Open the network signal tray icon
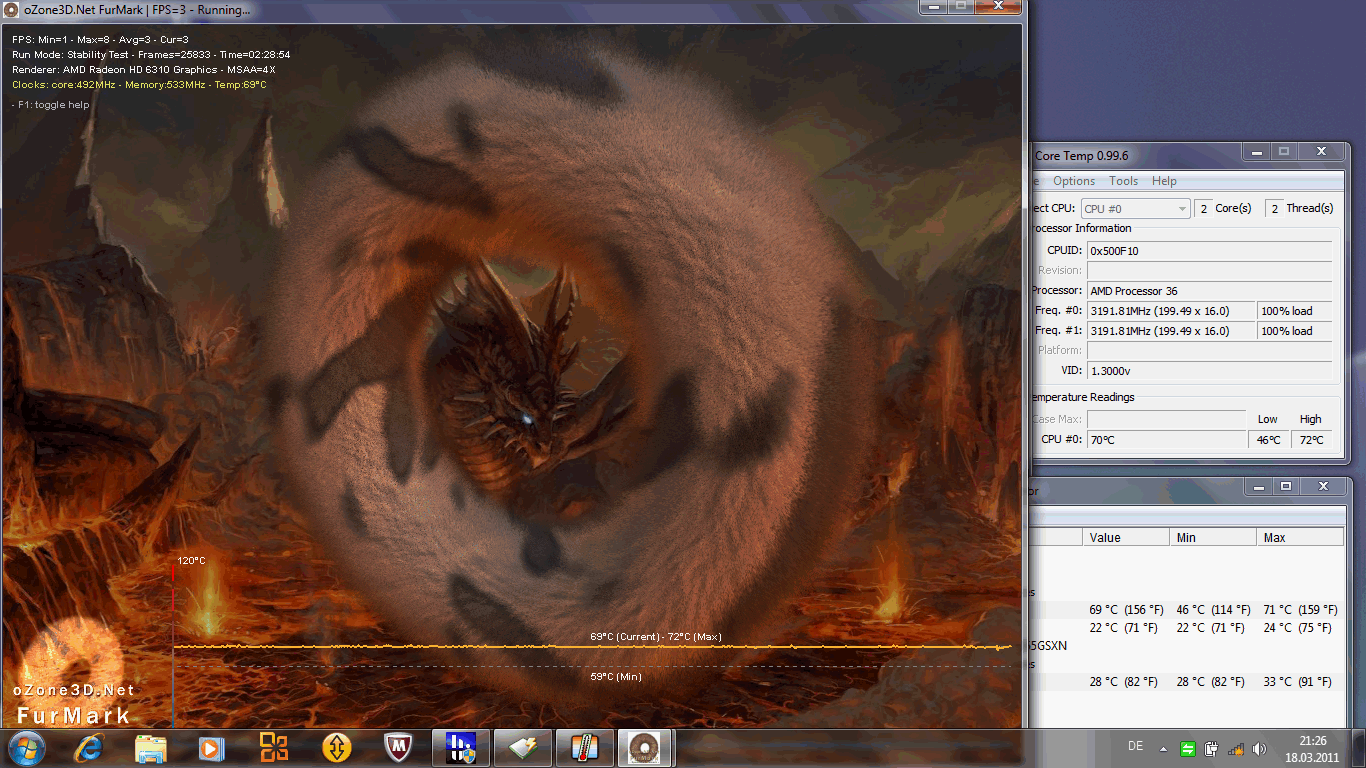Screen dimensions: 1366x768 [x=1235, y=749]
